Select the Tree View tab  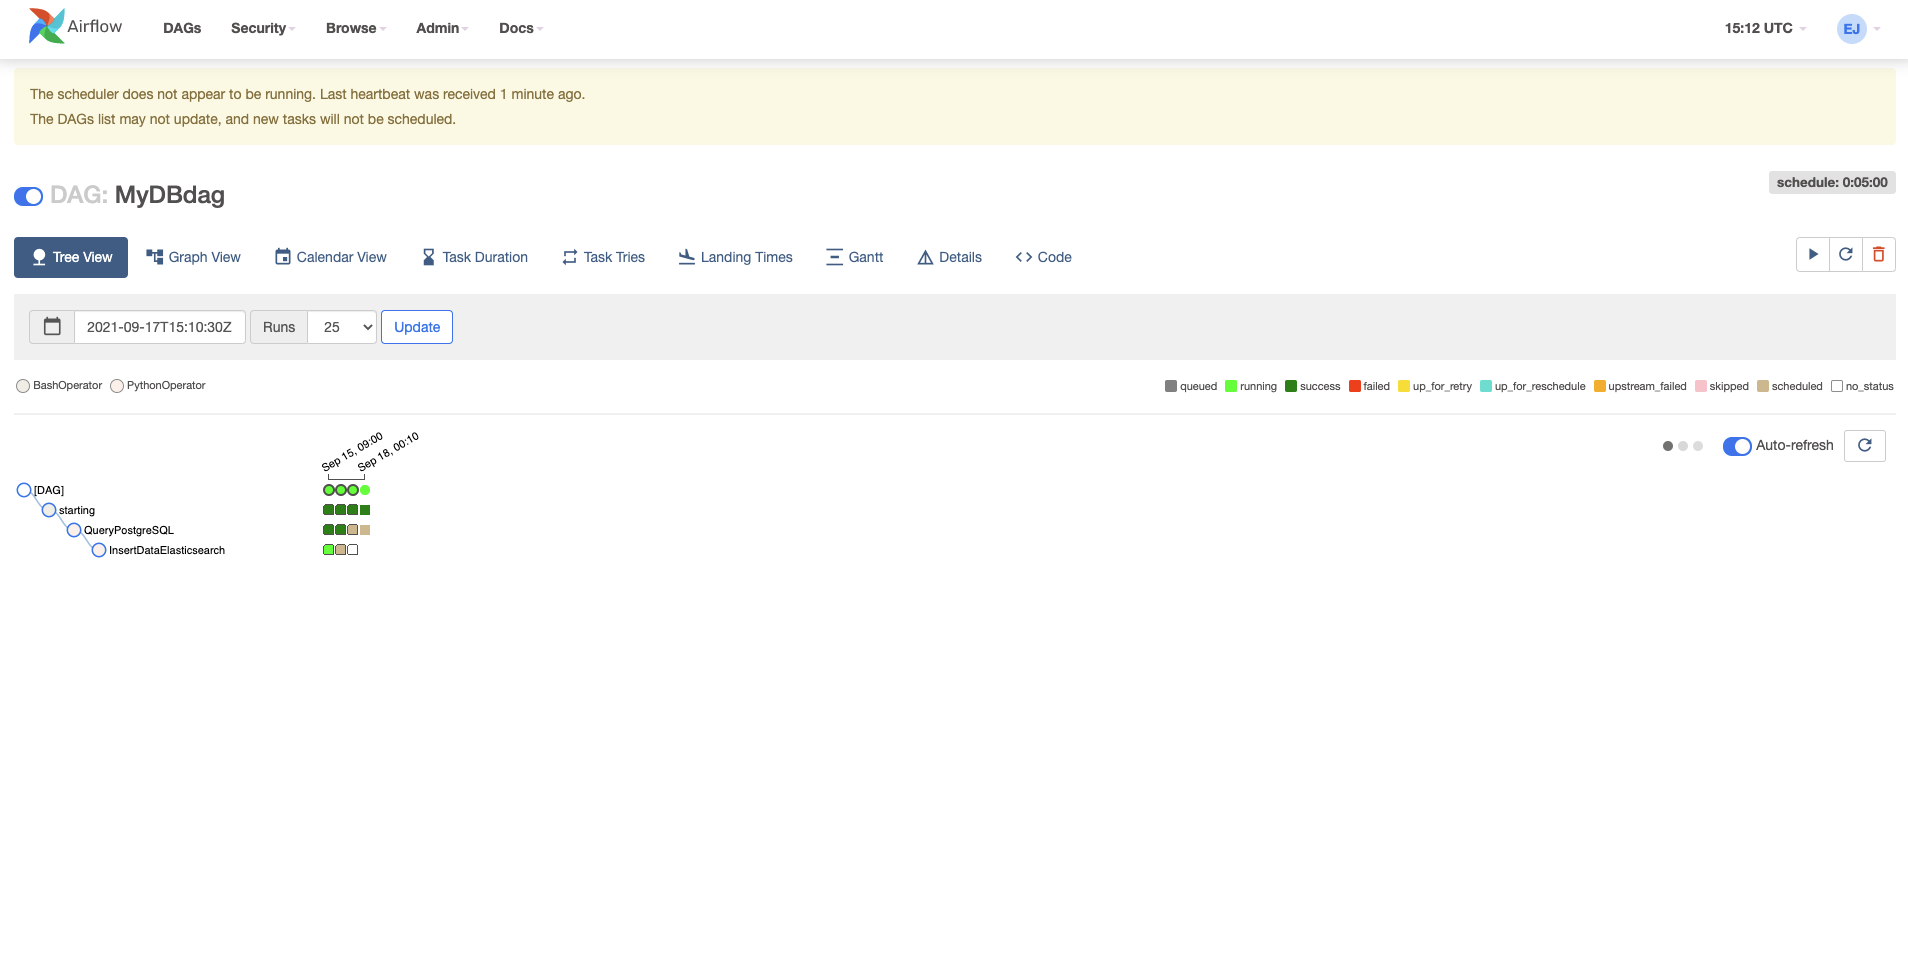pos(71,257)
